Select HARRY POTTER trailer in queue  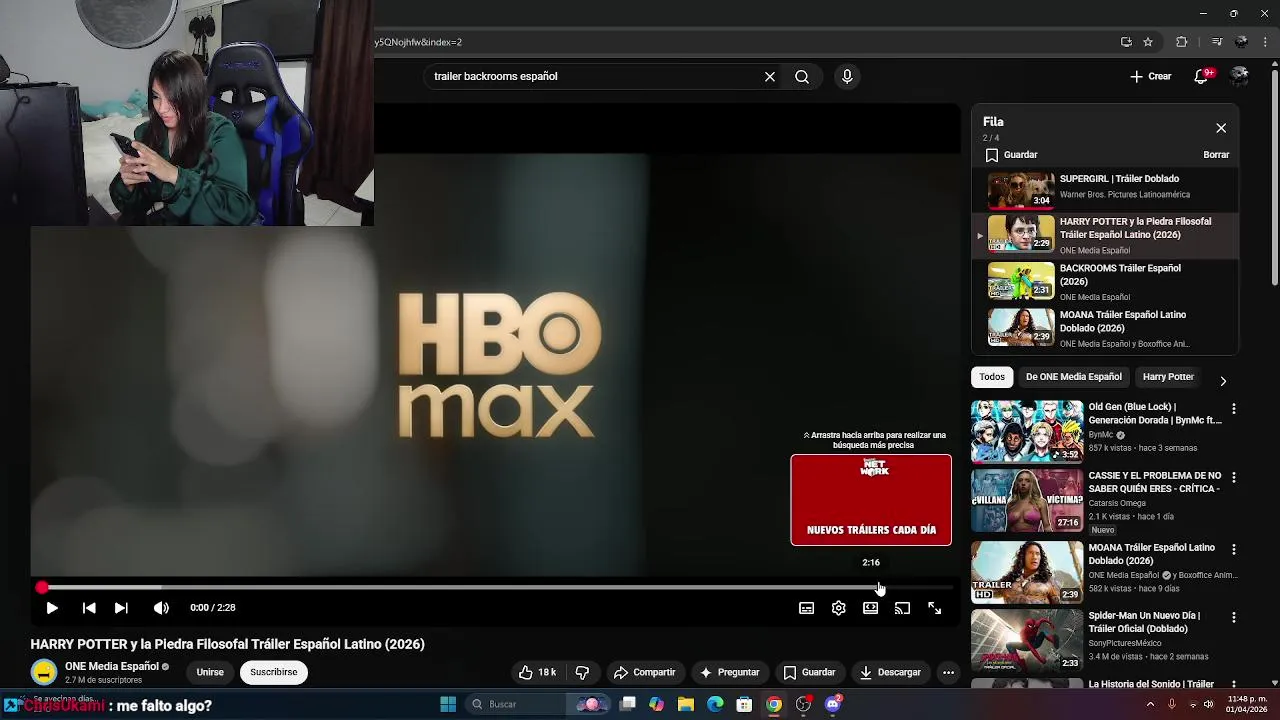1105,235
